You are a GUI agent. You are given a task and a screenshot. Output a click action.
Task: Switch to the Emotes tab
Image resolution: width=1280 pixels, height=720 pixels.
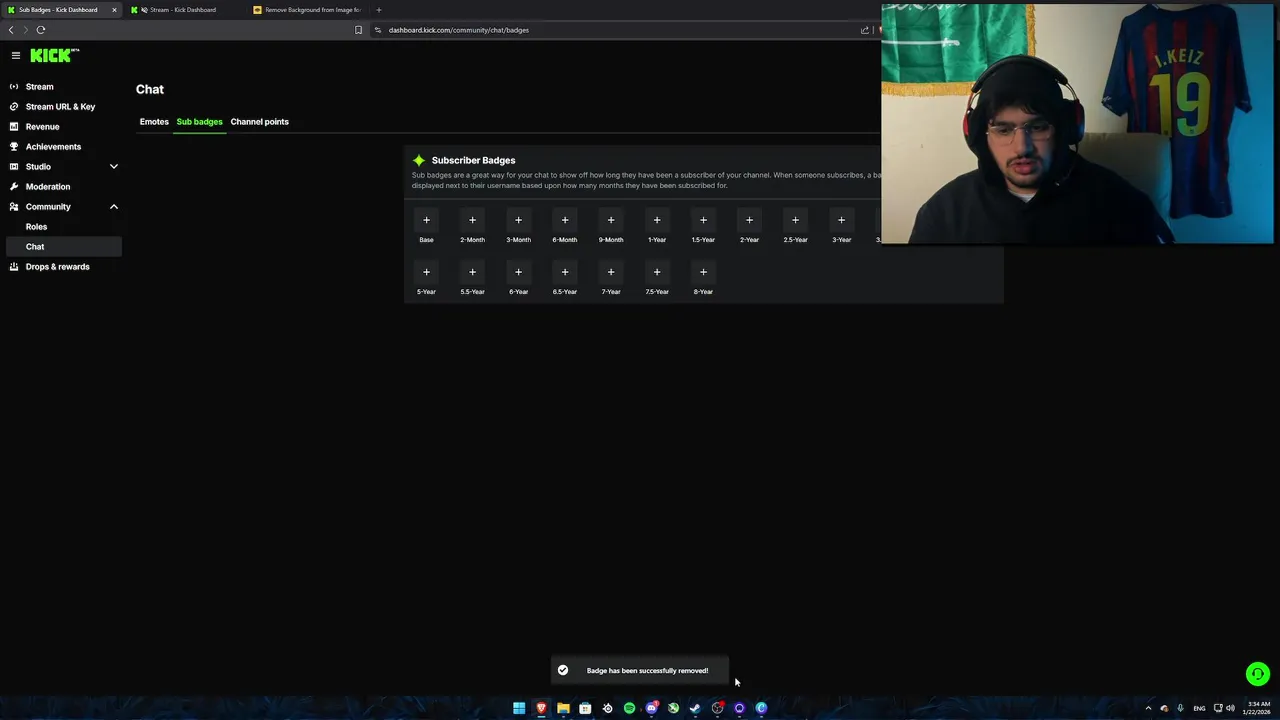tap(154, 122)
